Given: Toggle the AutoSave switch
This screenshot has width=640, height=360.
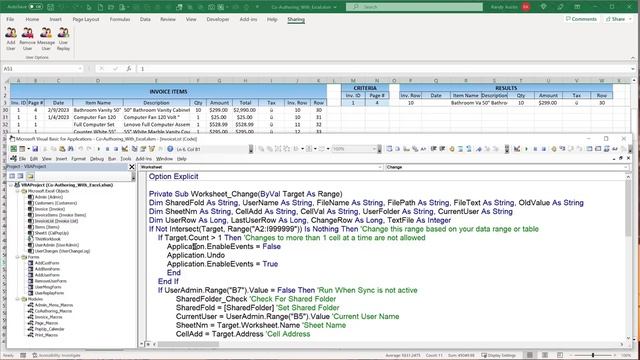Looking at the screenshot, I should 36,7.
